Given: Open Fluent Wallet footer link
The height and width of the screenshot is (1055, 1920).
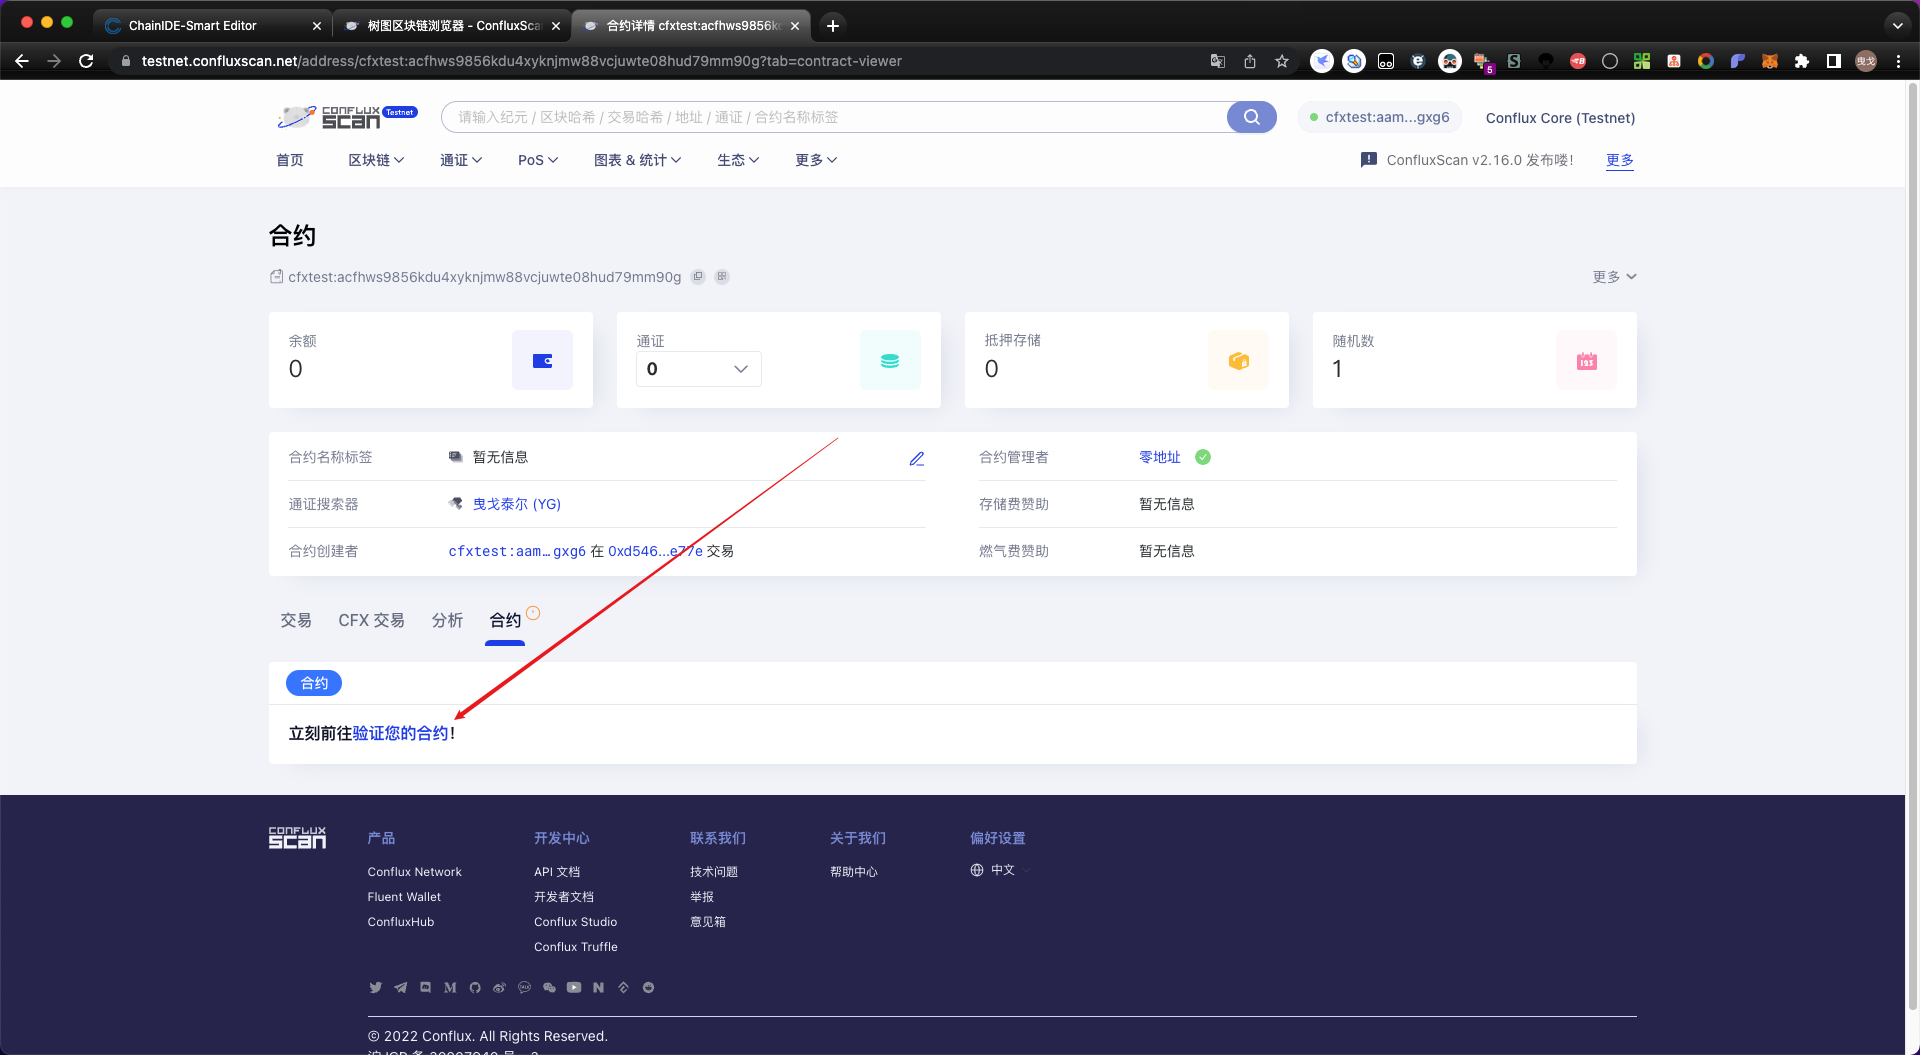Looking at the screenshot, I should [x=404, y=897].
